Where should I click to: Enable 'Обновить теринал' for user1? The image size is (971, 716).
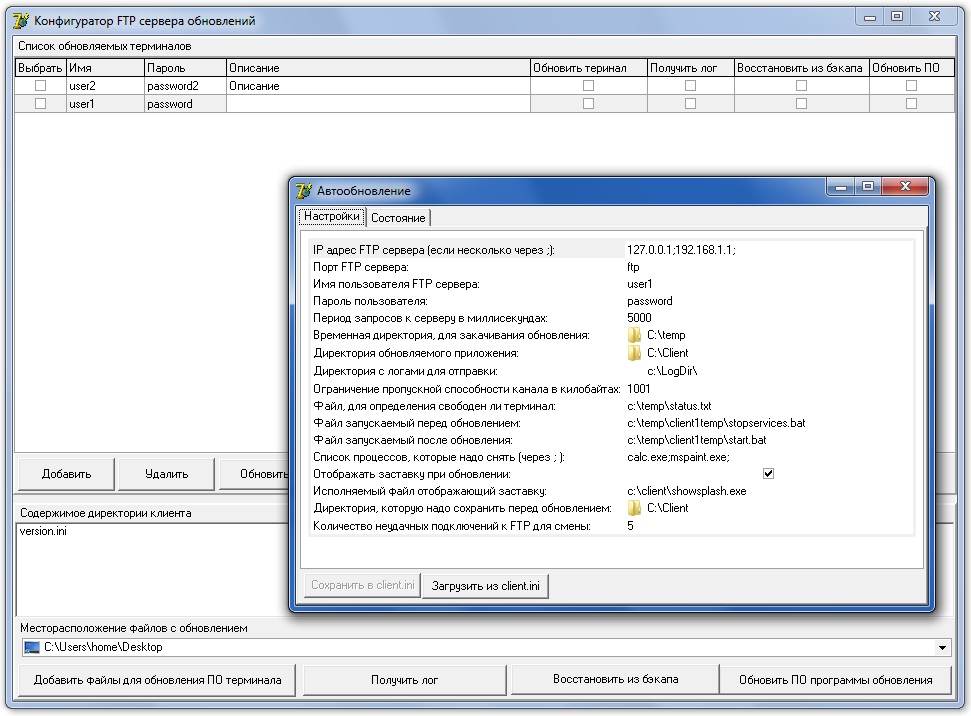coord(588,103)
